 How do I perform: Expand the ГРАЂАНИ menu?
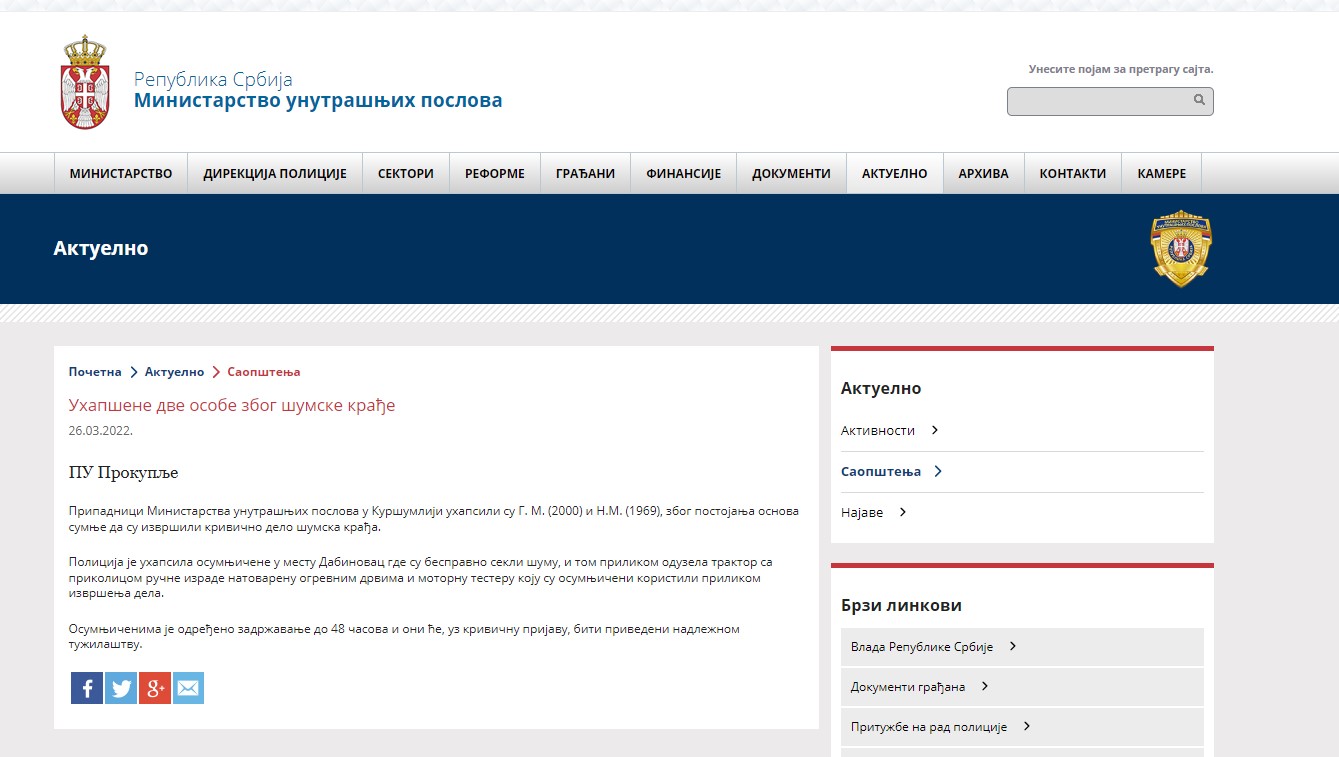click(x=585, y=173)
